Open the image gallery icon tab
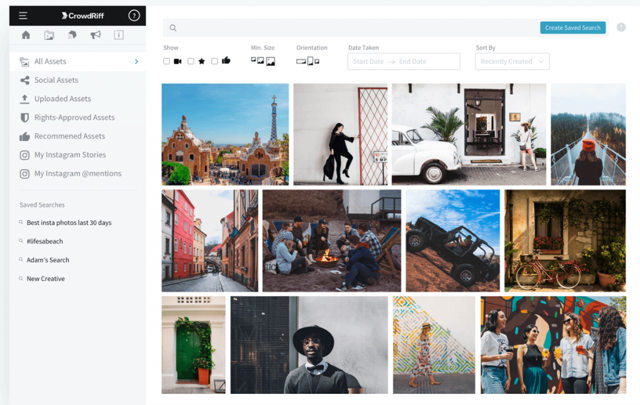 tap(49, 35)
